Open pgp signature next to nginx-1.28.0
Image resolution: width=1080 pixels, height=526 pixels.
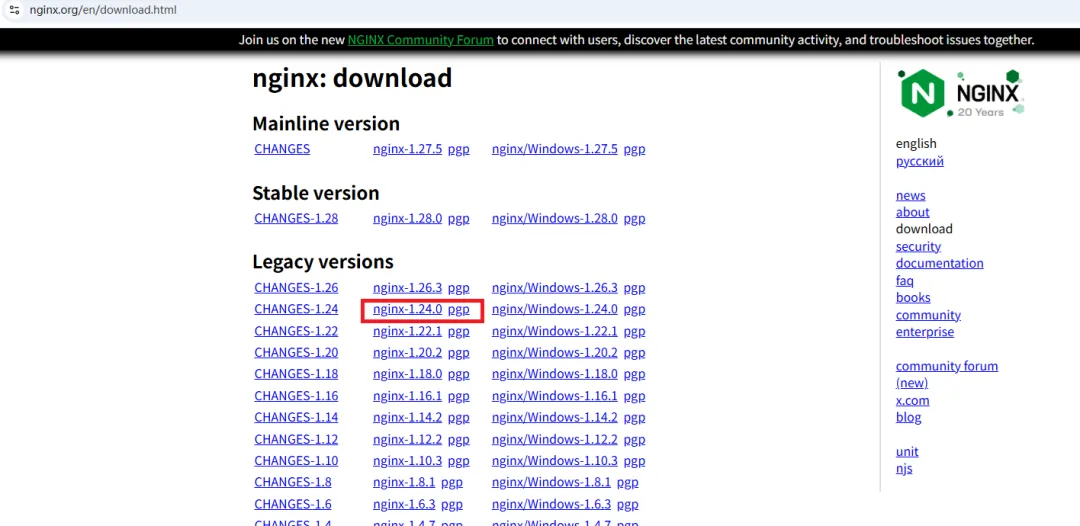459,218
